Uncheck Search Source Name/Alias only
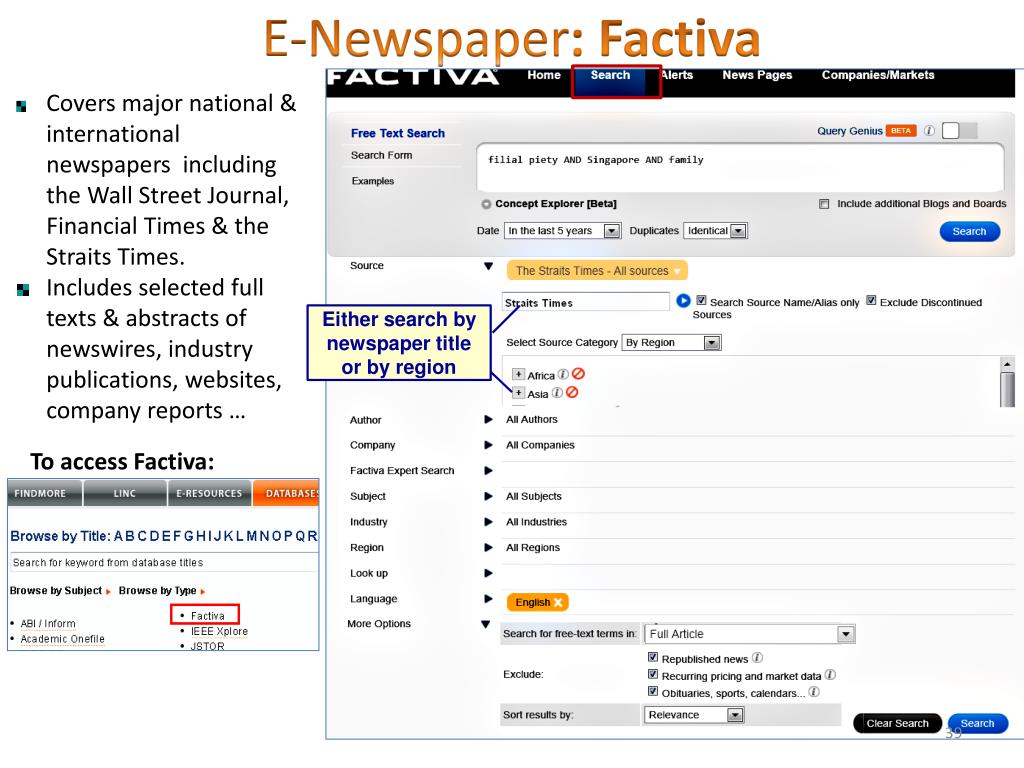Viewport: 1024px width, 768px height. [701, 301]
